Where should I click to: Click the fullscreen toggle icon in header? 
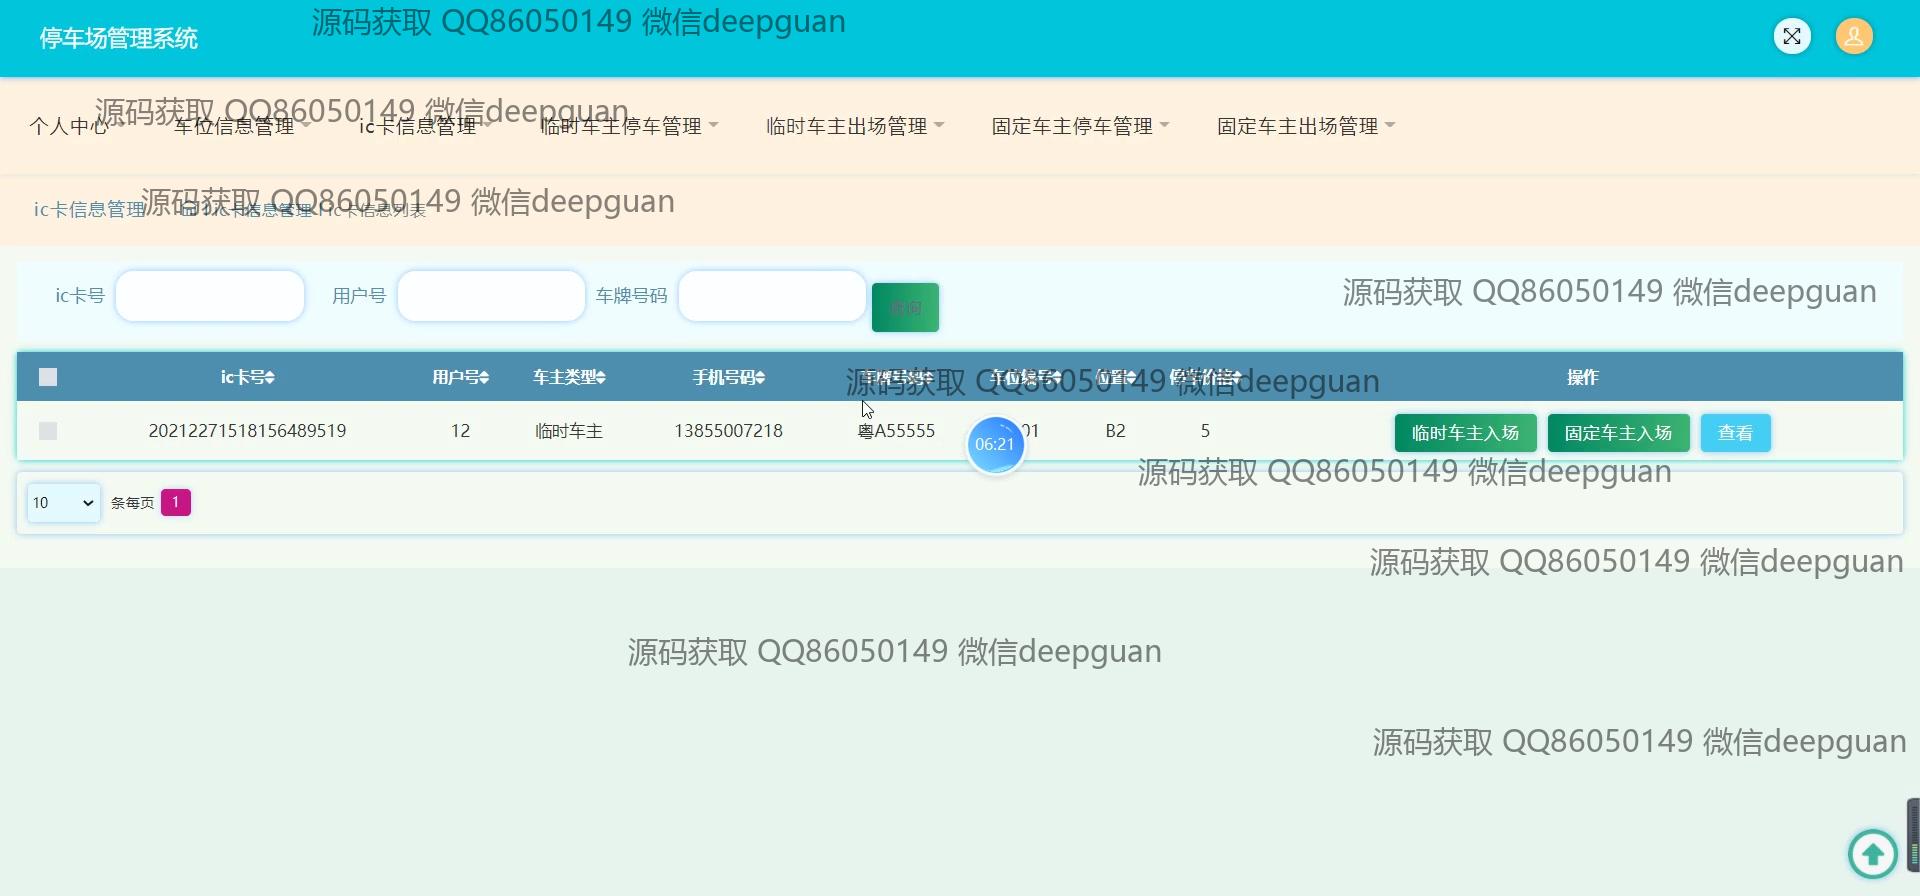tap(1792, 37)
